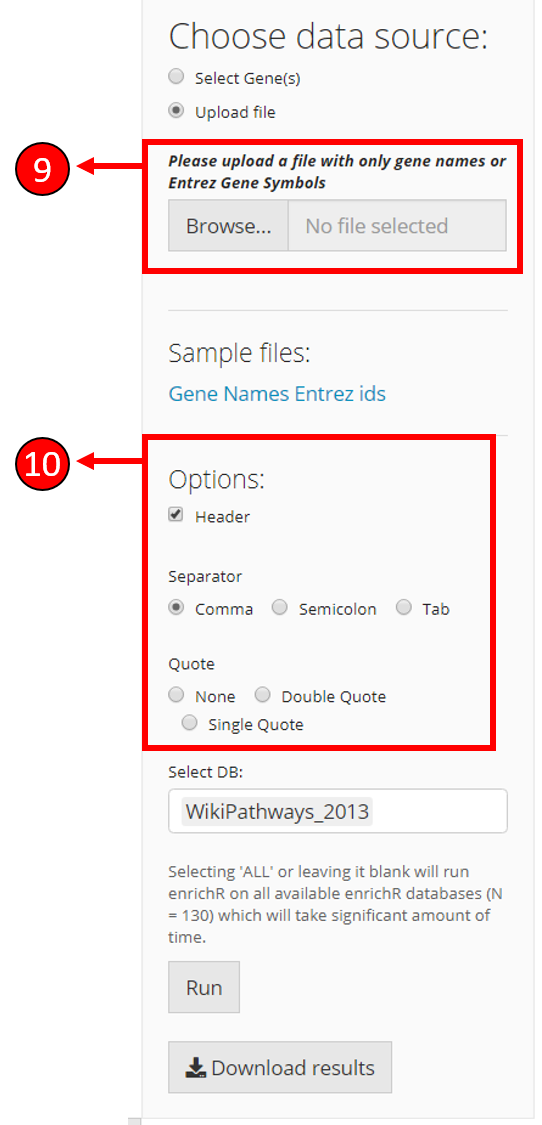Click the WikiPathways_2013 selected entry
Image resolution: width=542 pixels, height=1125 pixels.
tap(277, 811)
